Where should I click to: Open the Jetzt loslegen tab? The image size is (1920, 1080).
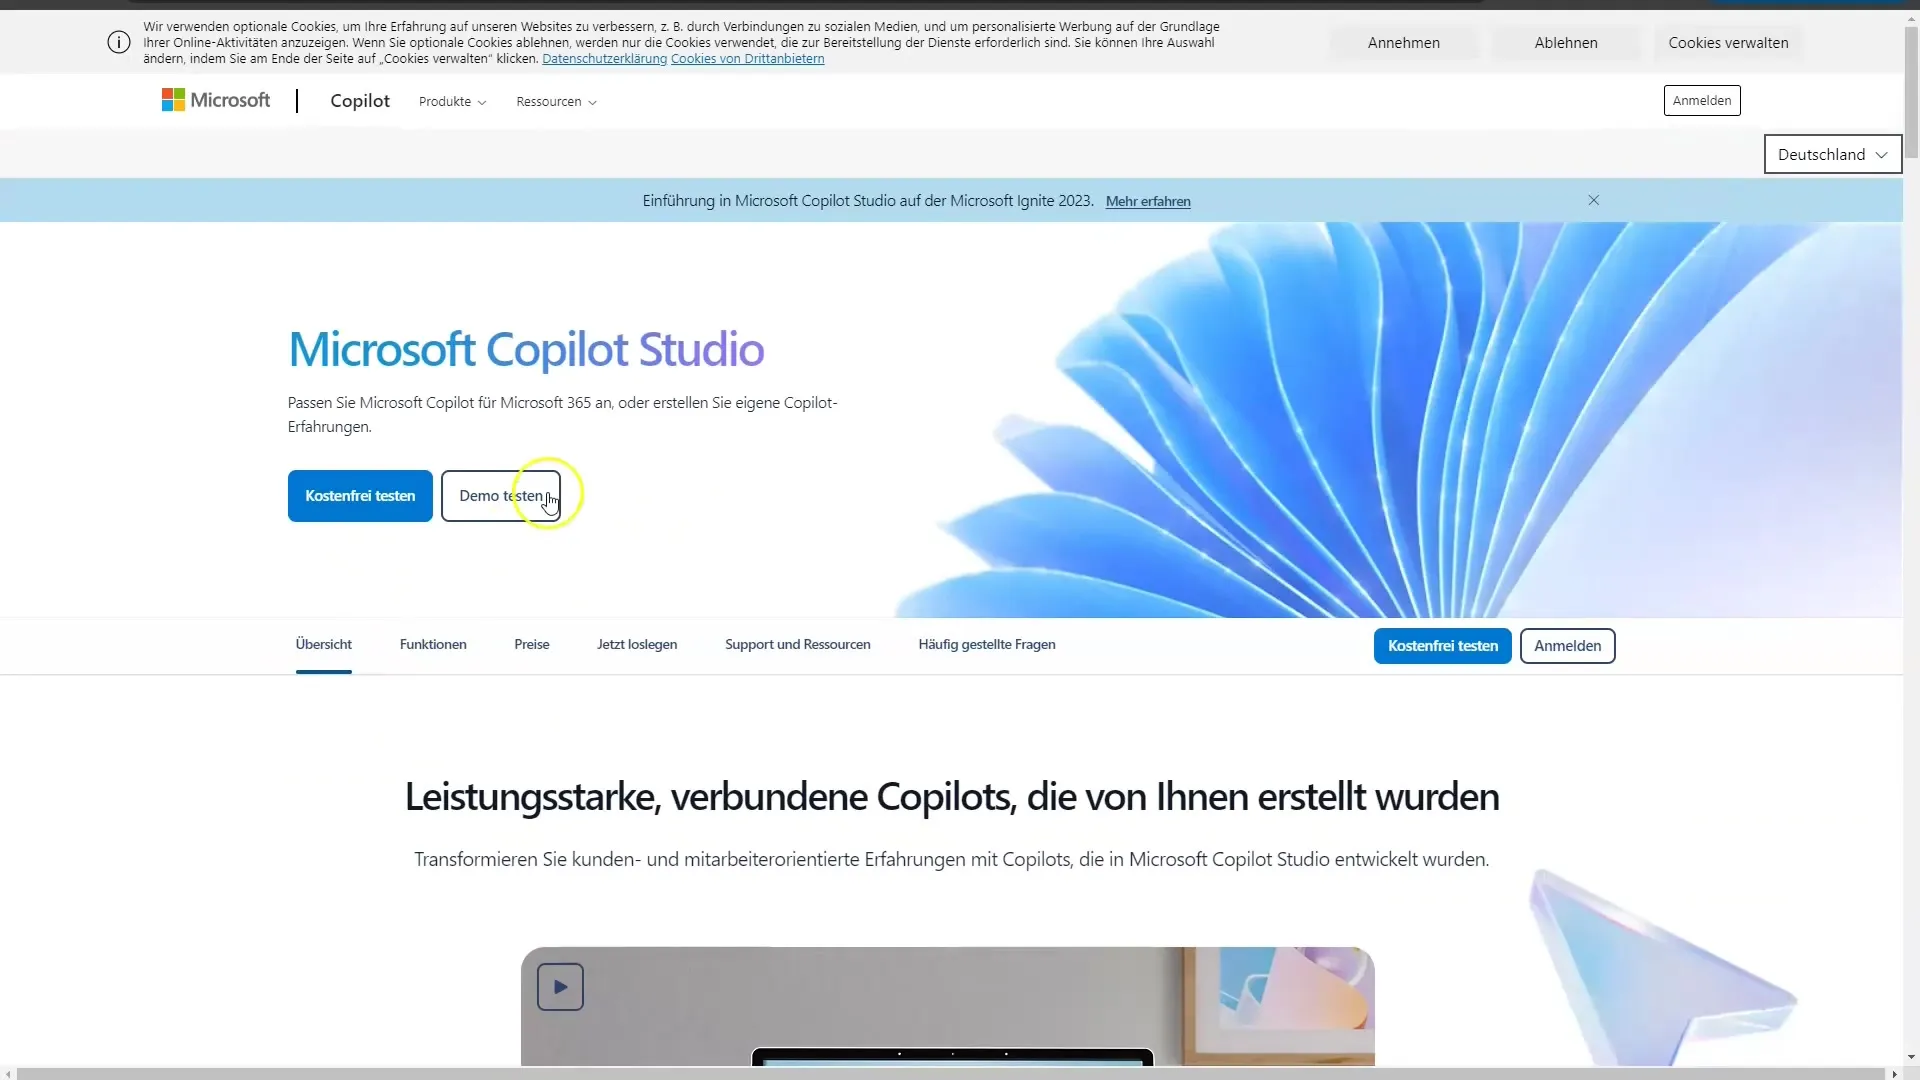pyautogui.click(x=637, y=645)
